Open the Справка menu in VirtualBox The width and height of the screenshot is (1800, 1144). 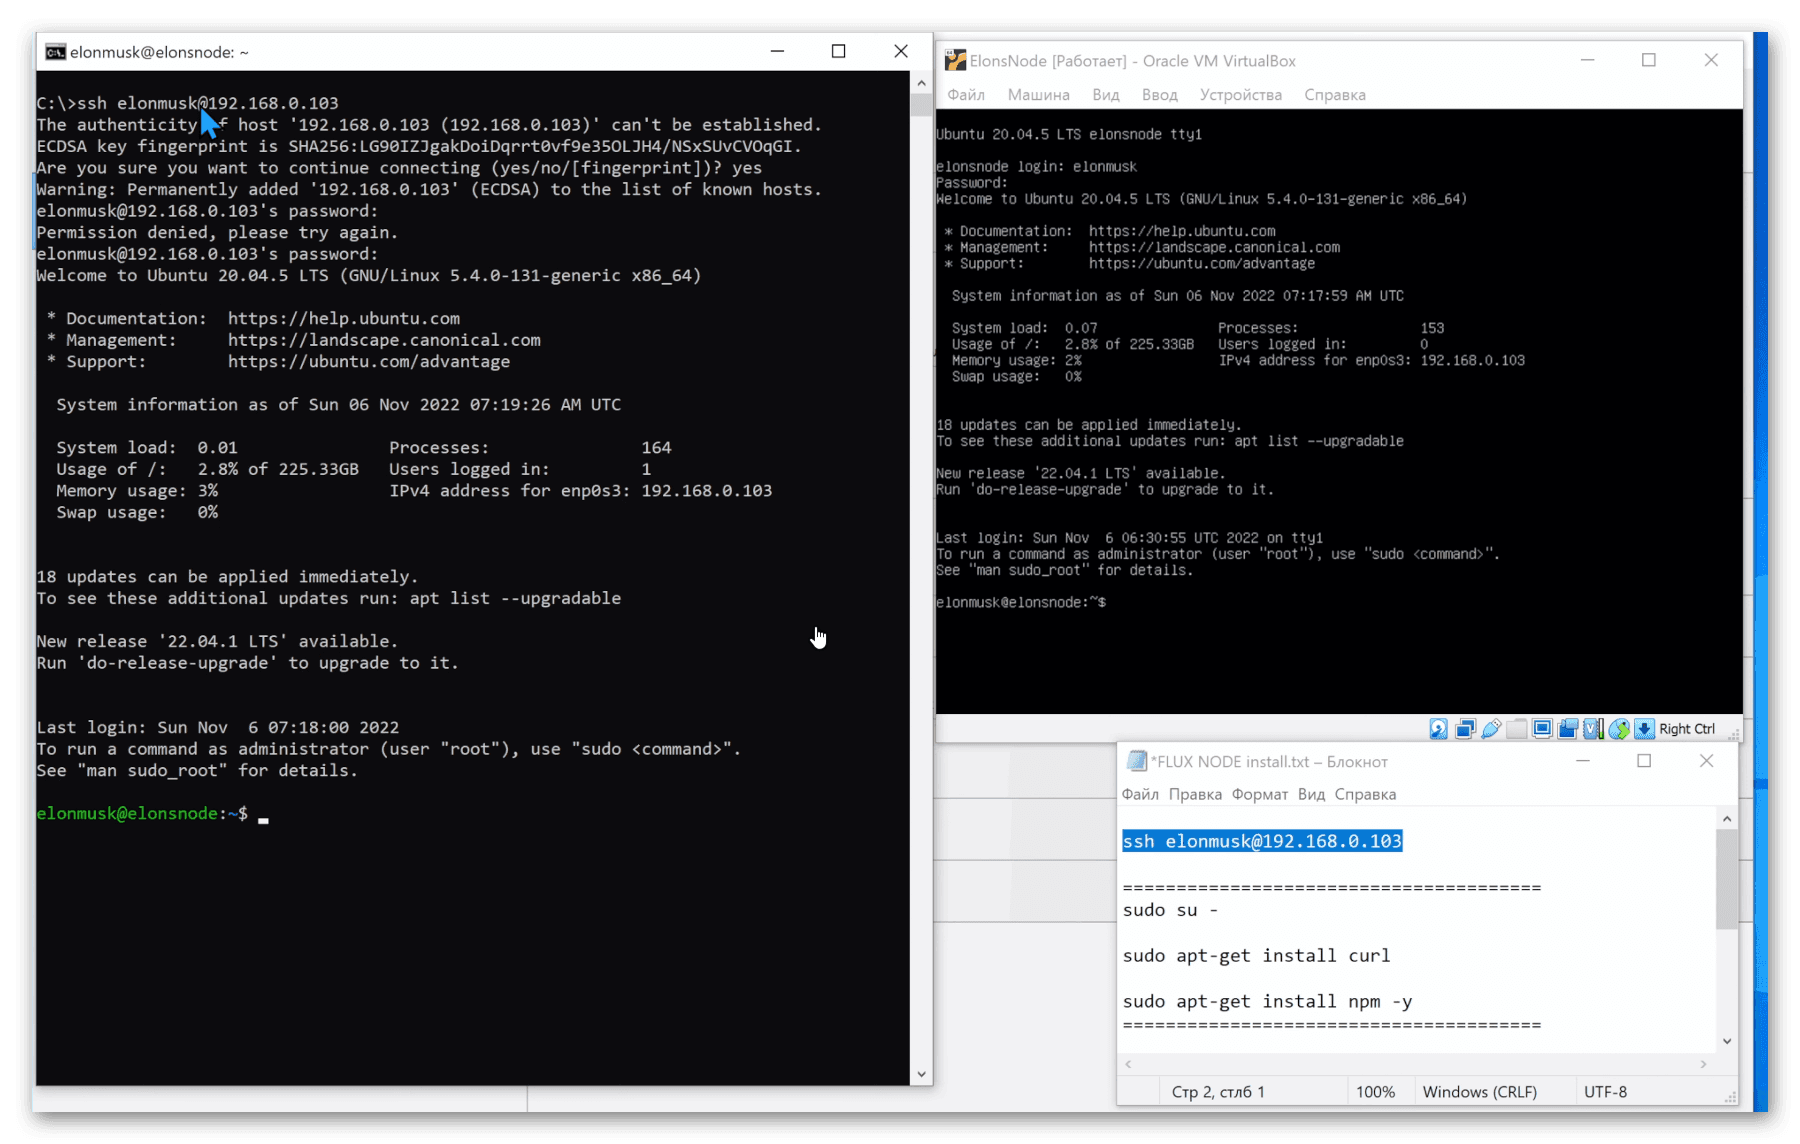(x=1334, y=95)
